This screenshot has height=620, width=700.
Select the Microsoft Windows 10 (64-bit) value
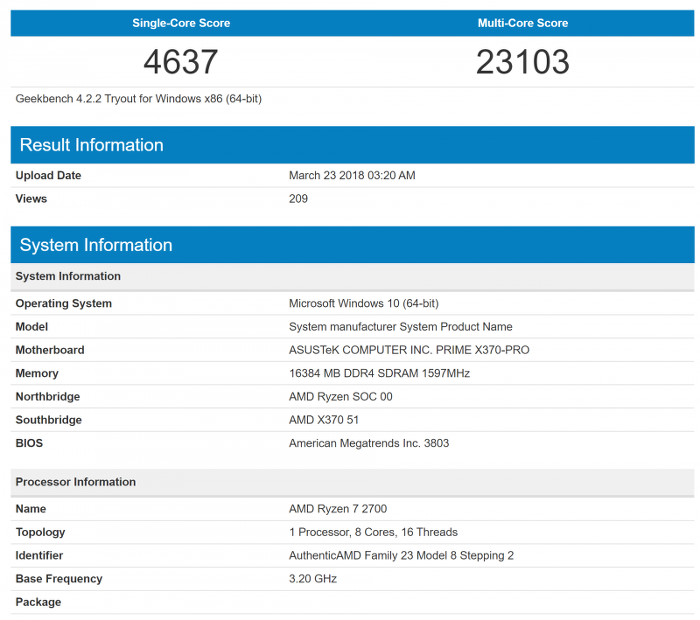(x=364, y=304)
